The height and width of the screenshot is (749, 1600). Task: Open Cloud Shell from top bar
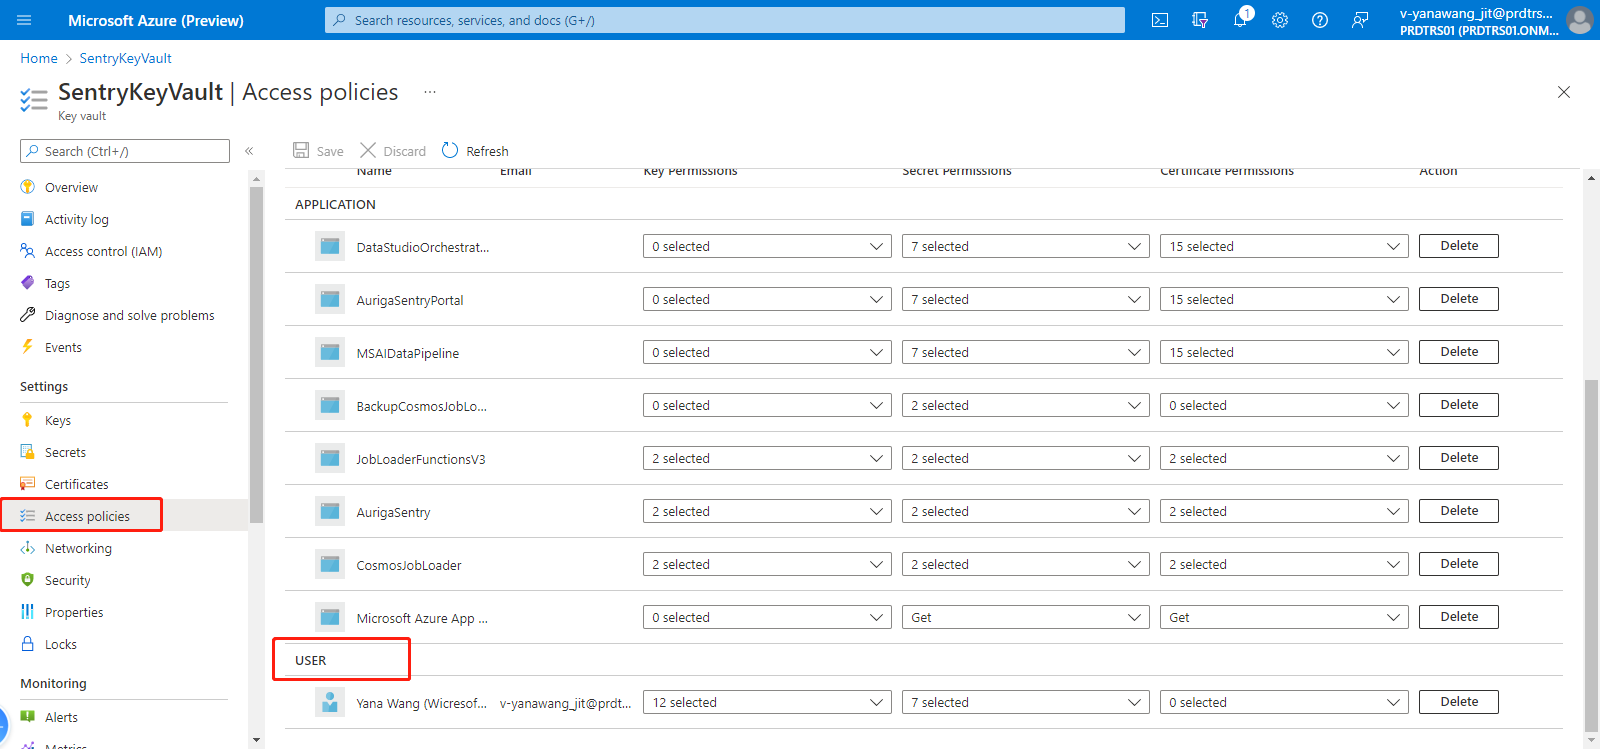(x=1160, y=20)
